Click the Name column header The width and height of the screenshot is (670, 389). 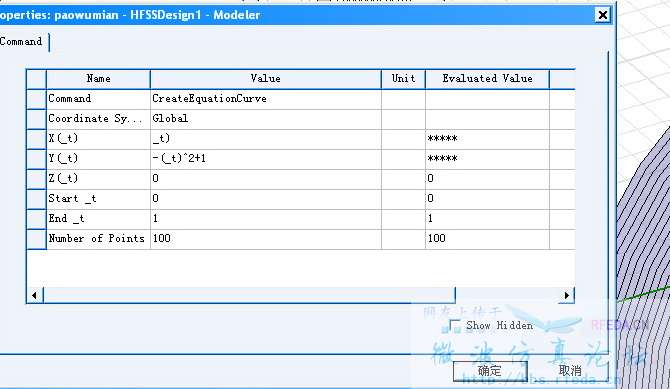(98, 79)
